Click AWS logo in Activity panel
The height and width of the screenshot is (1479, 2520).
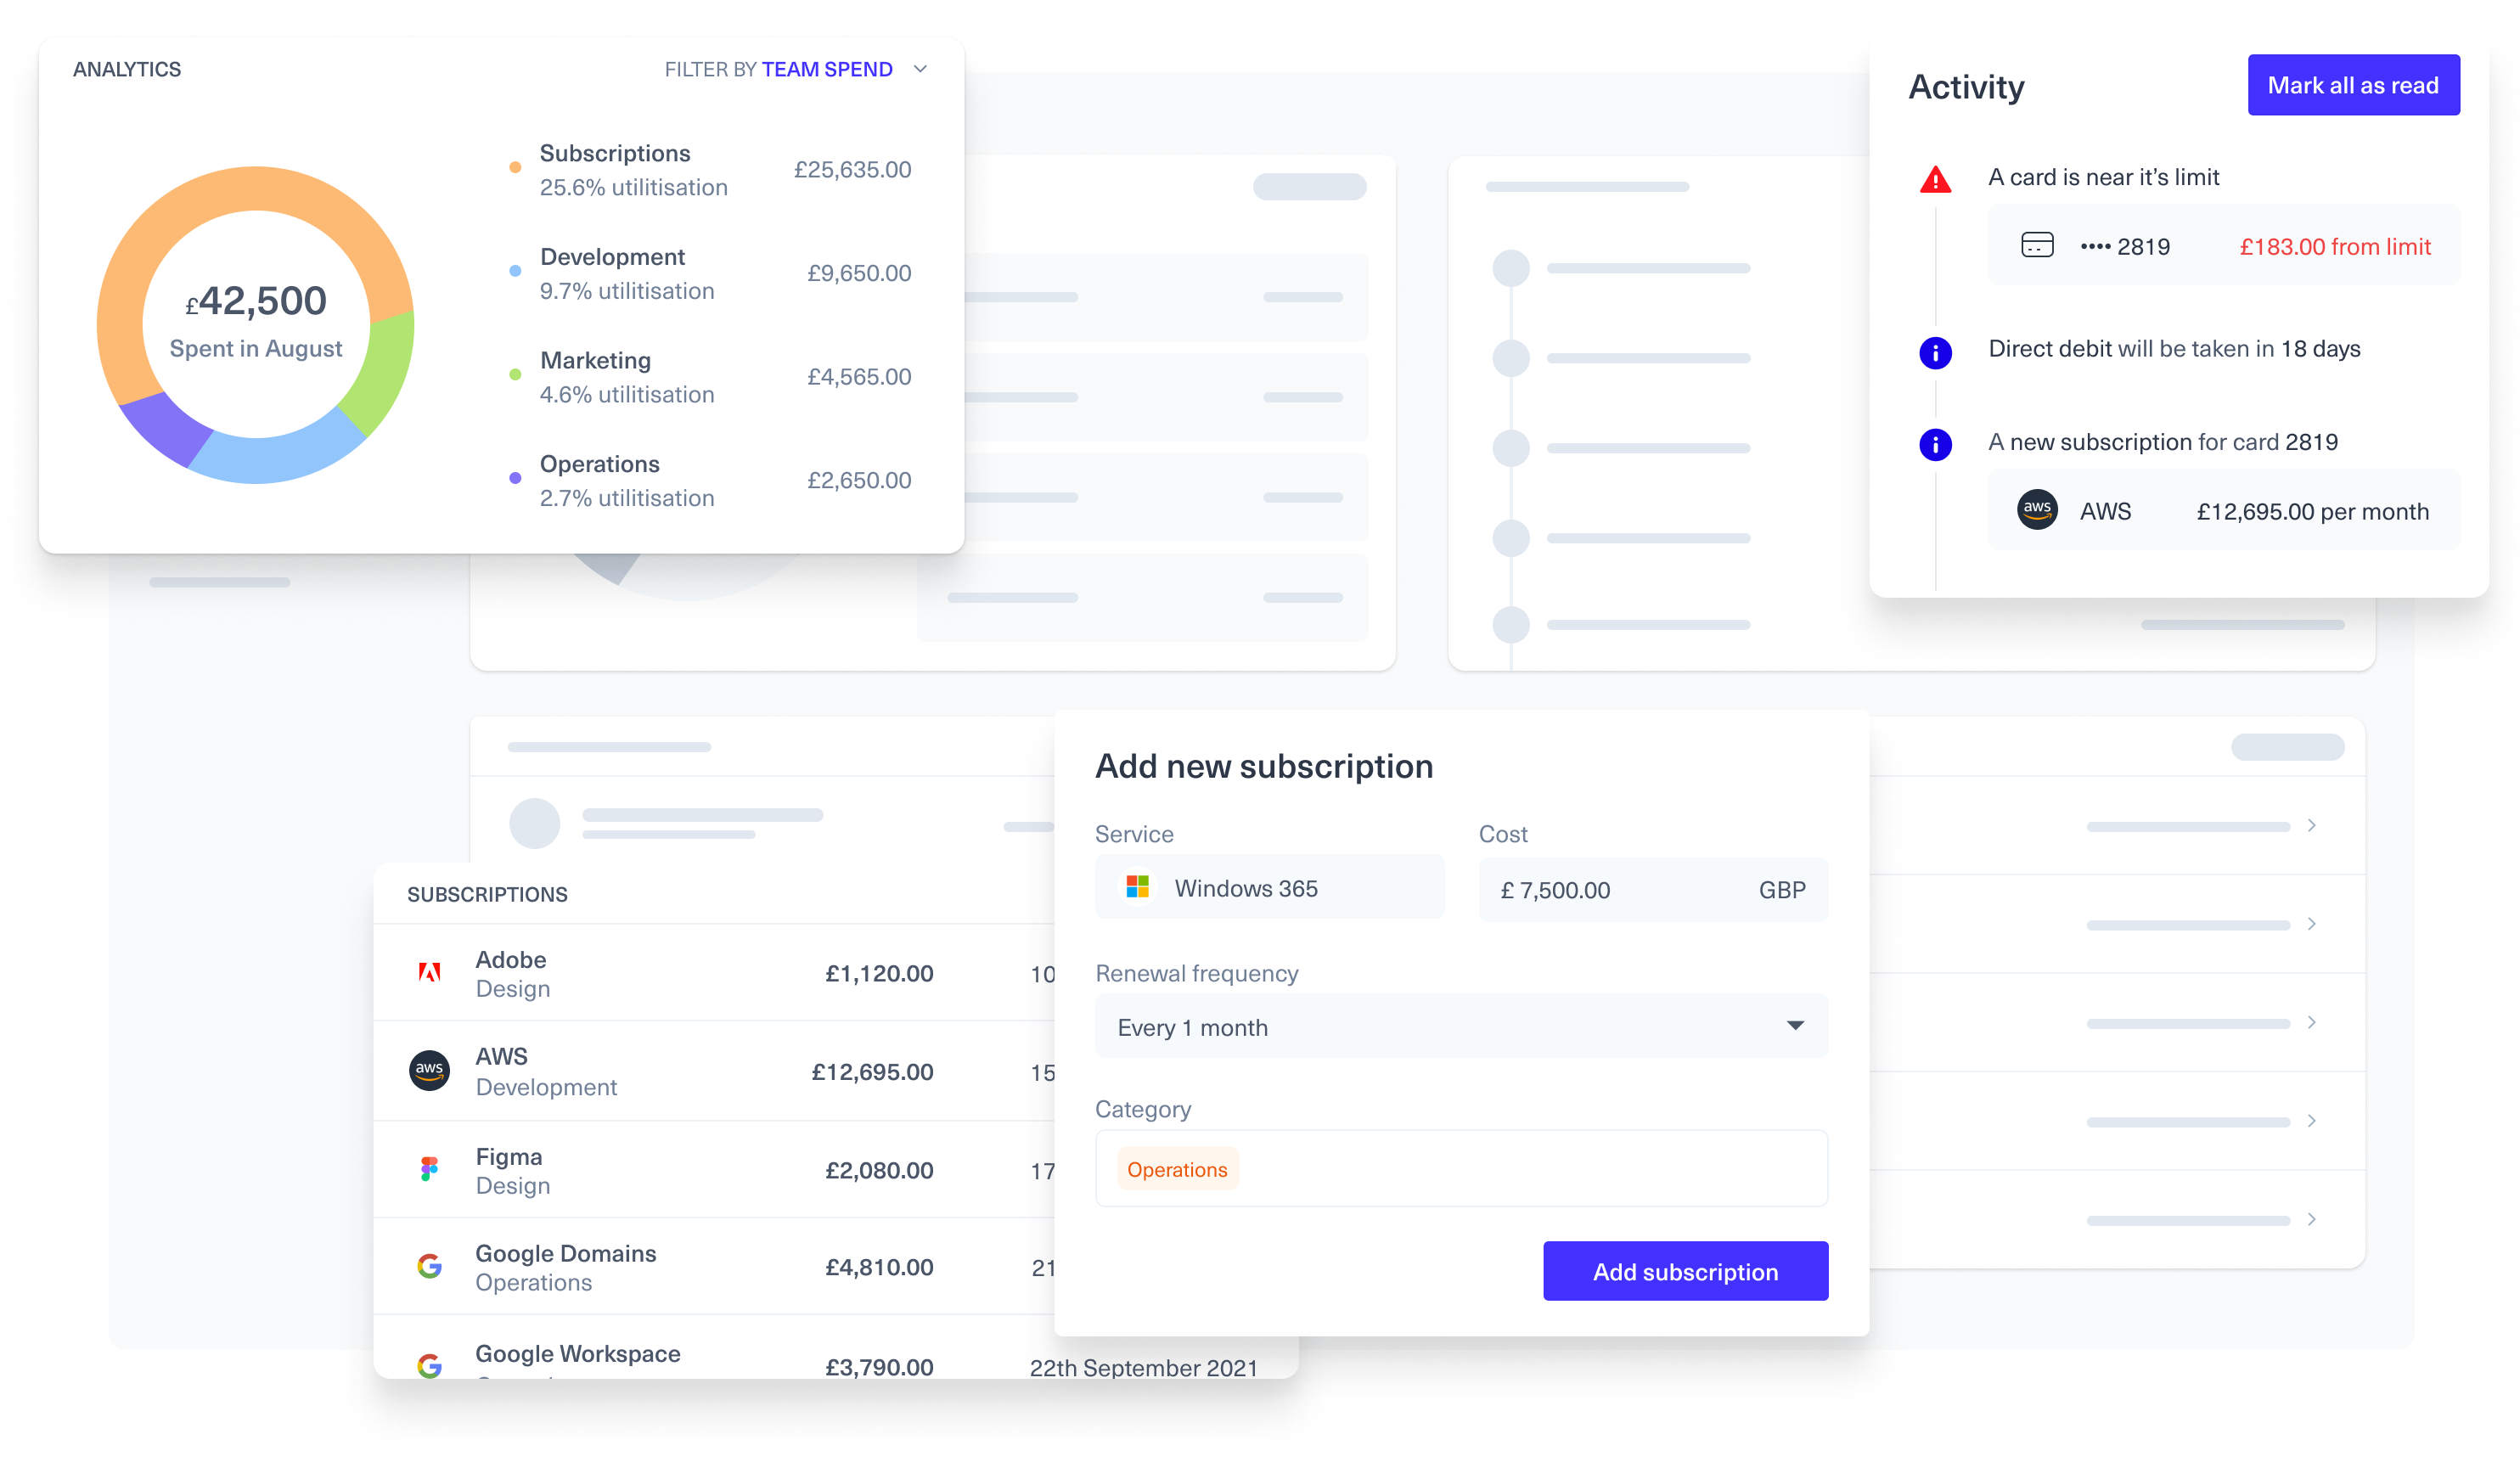(x=2037, y=510)
